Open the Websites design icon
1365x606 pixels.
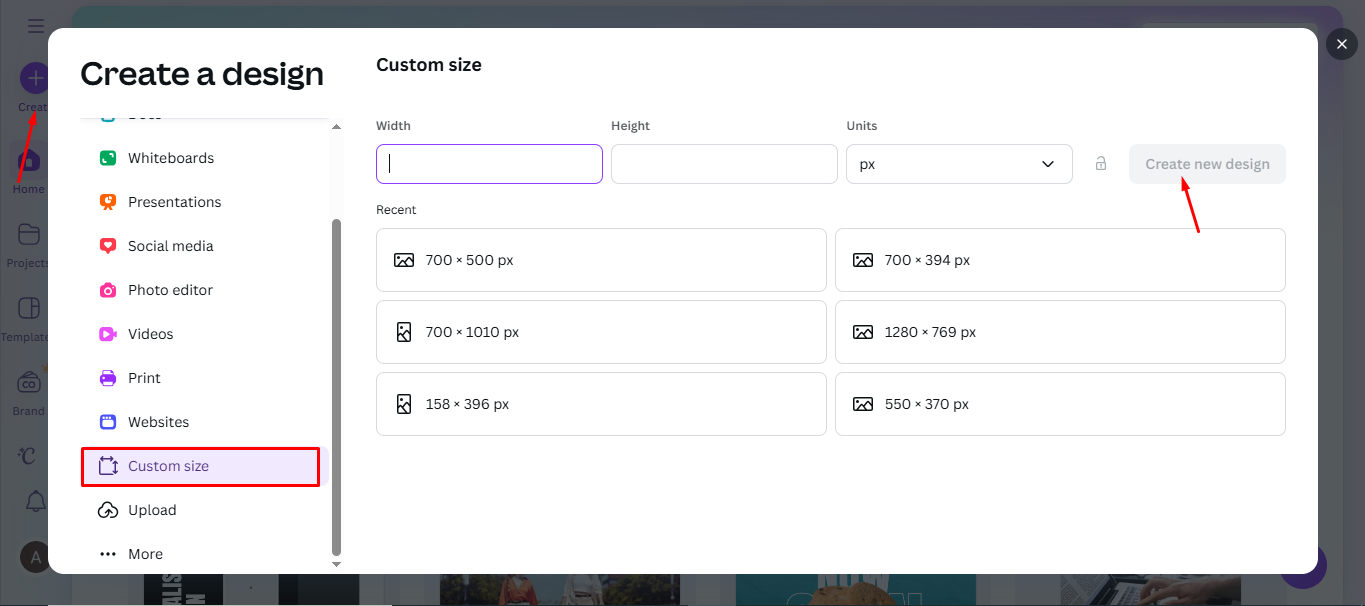106,421
